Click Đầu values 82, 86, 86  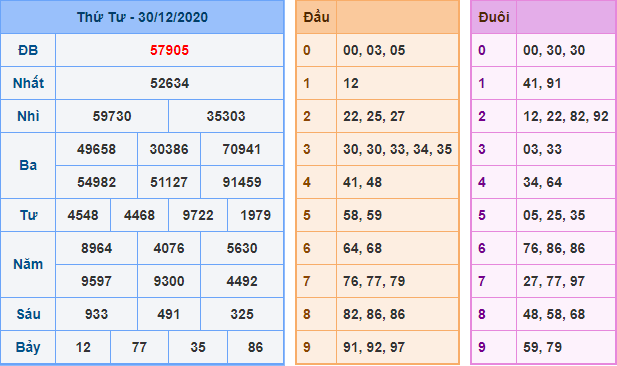(374, 314)
